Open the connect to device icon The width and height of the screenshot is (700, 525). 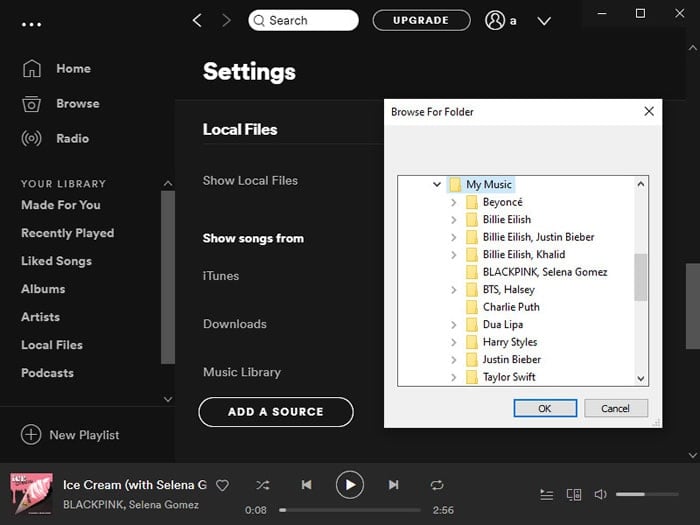(574, 495)
